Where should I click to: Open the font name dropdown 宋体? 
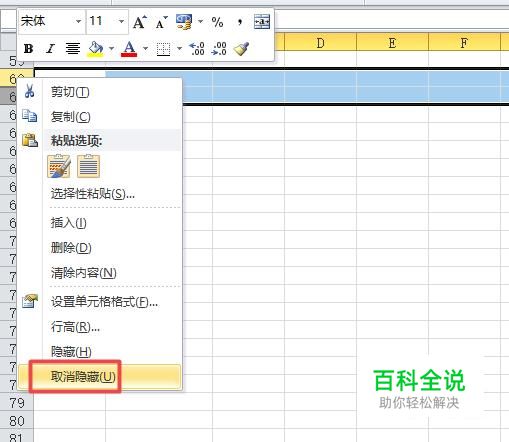click(x=79, y=22)
